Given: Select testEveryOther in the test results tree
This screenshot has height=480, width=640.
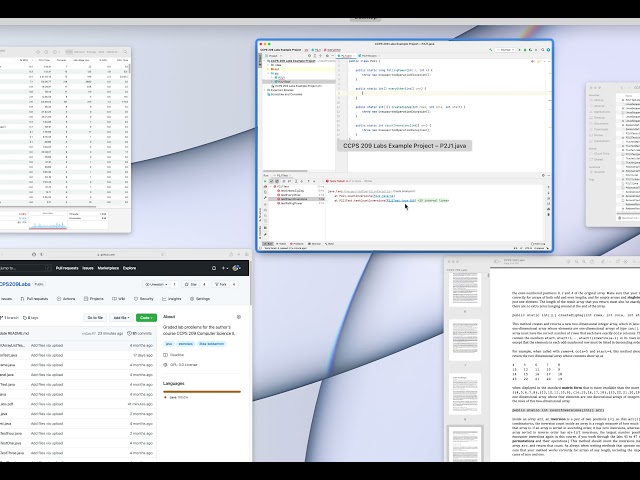Looking at the screenshot, I should coord(290,195).
